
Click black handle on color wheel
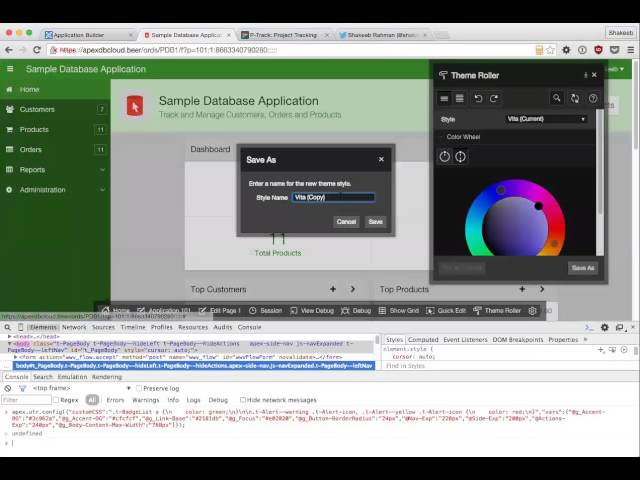[x=538, y=206]
